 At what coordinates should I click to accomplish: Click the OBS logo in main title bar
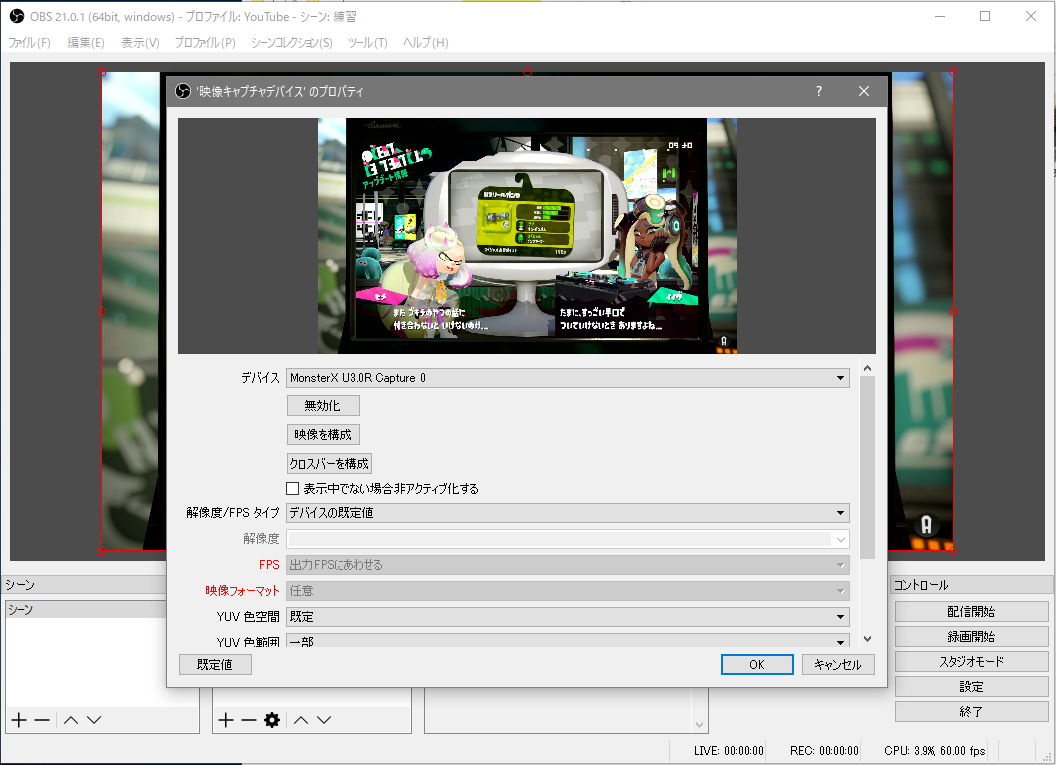tap(17, 16)
